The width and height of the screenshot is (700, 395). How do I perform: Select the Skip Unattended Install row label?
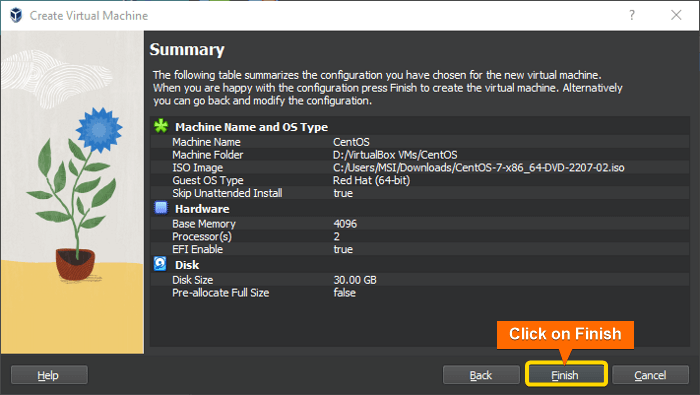tap(227, 193)
